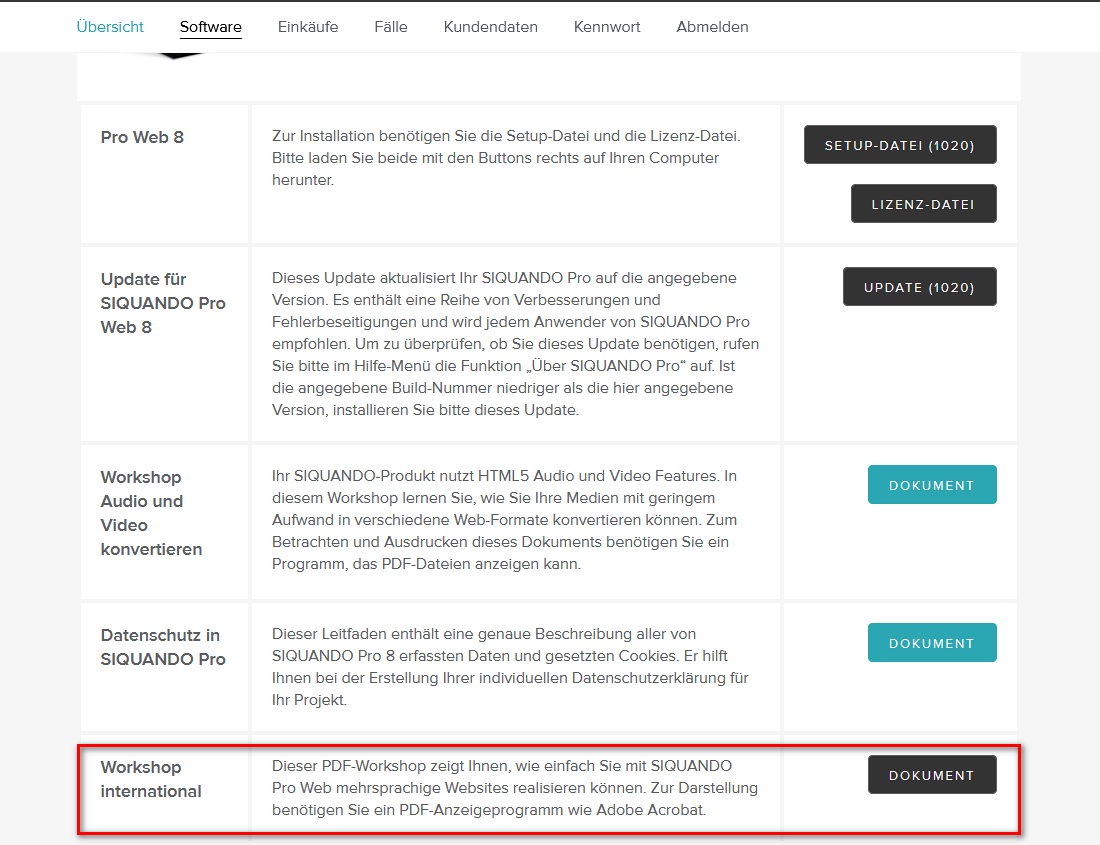Download the UPDATE (1020) package
This screenshot has width=1100, height=845.
(x=920, y=287)
